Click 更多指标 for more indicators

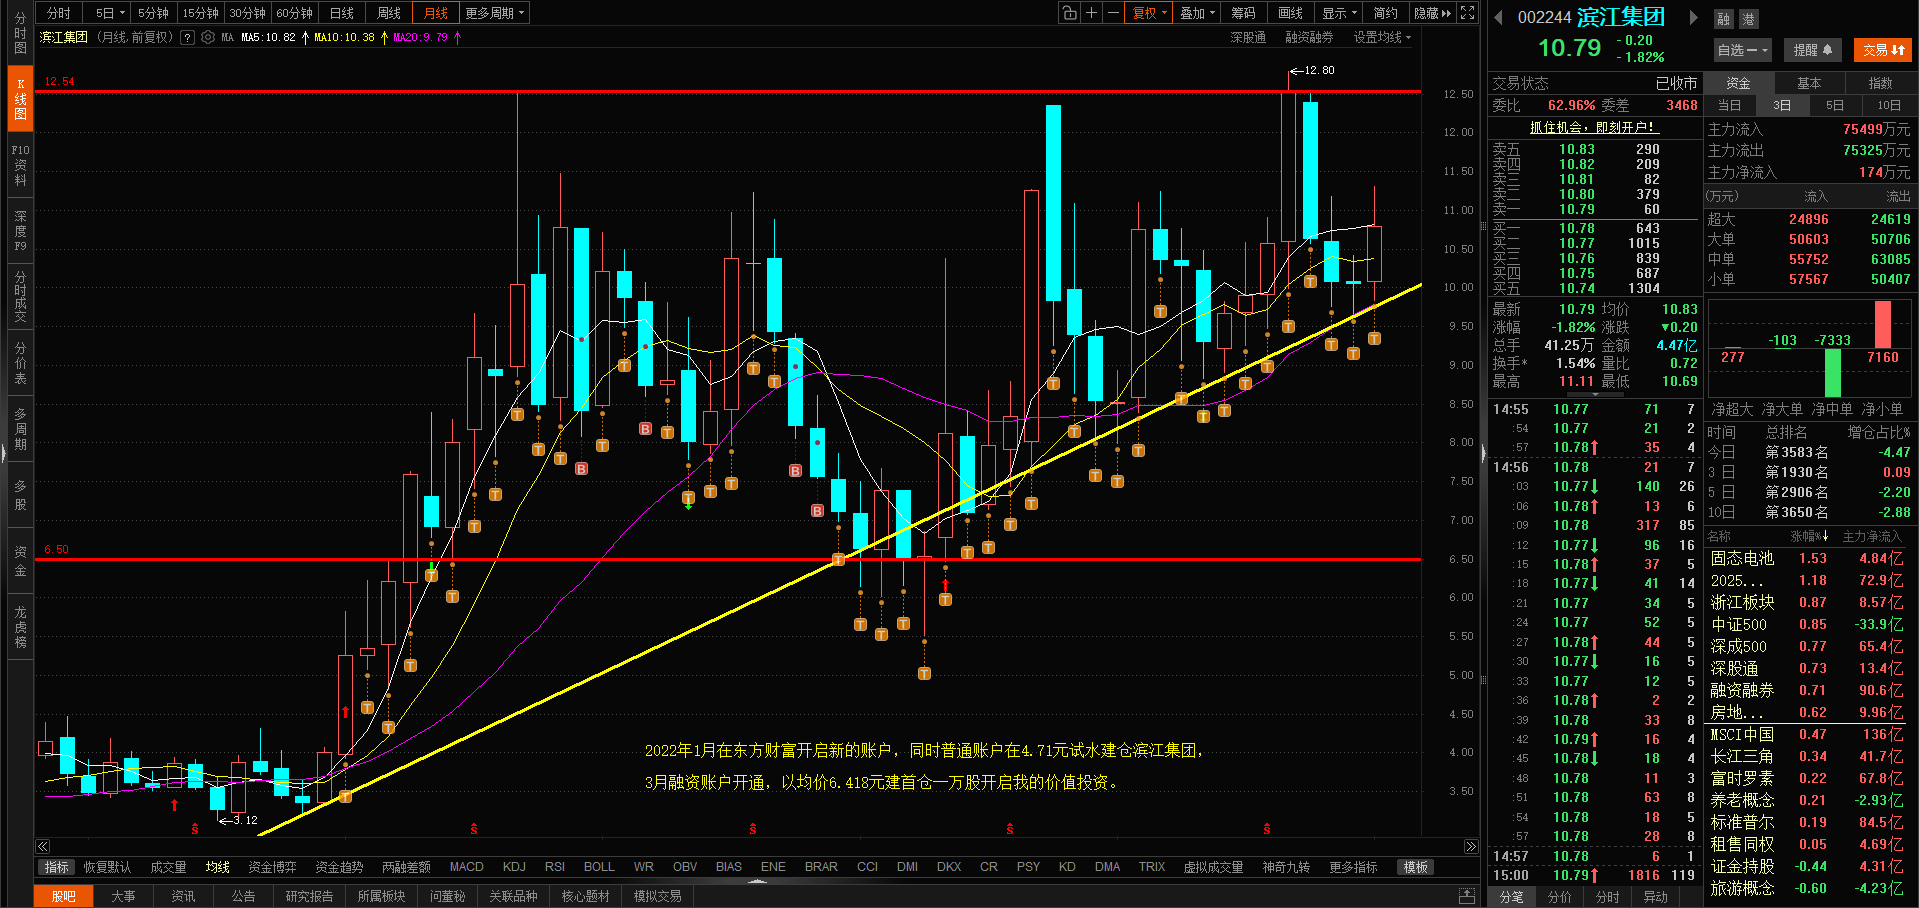(x=1353, y=867)
